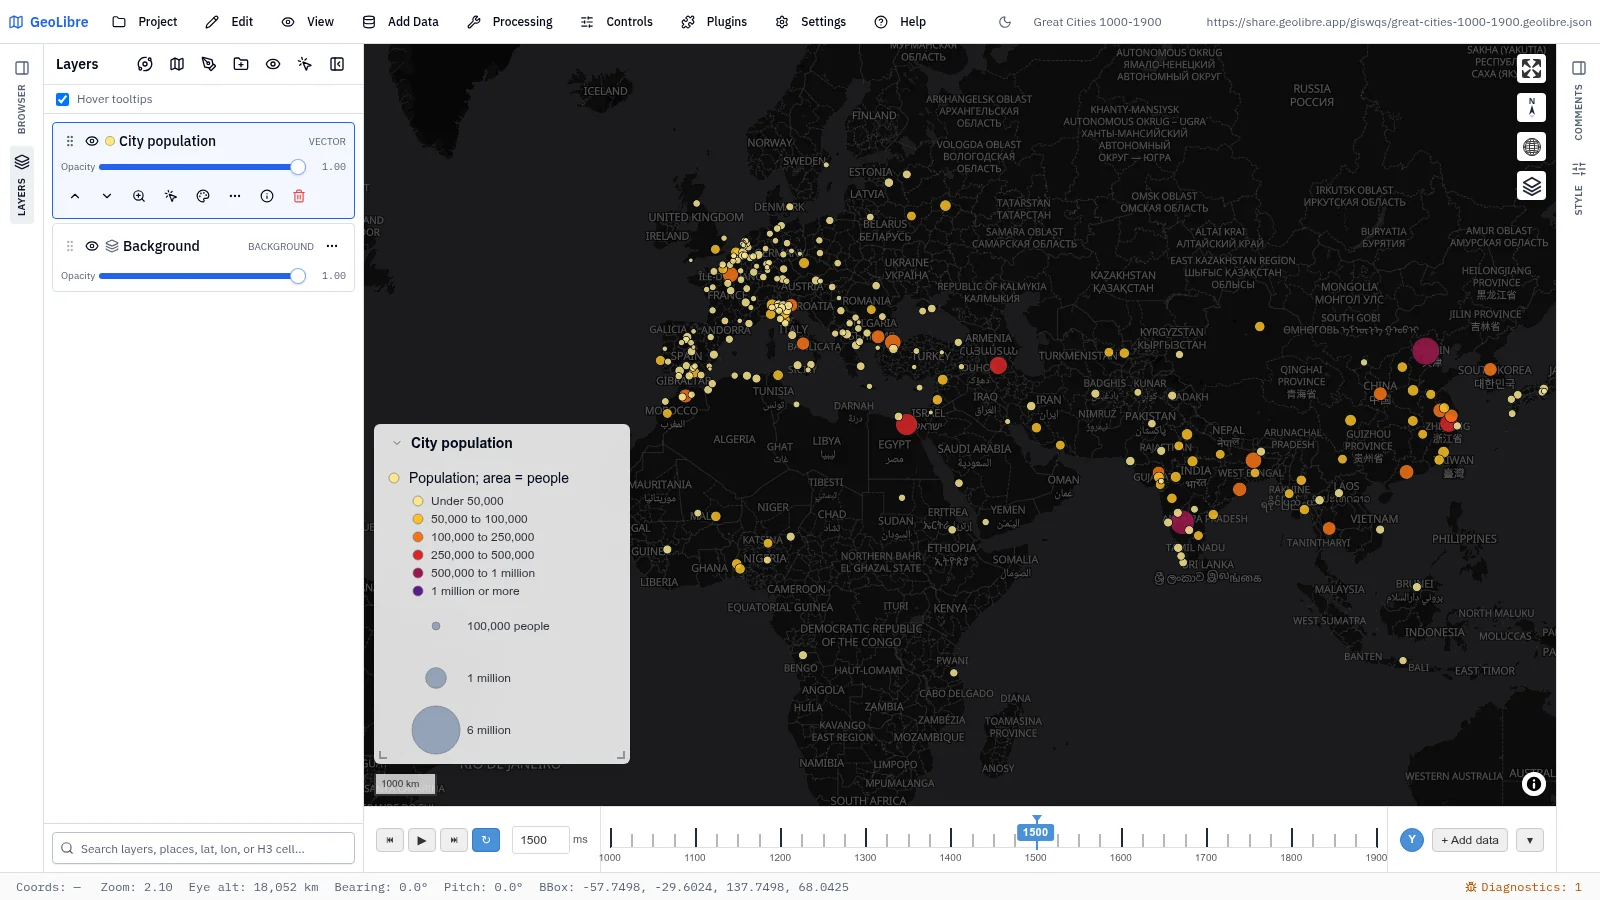This screenshot has width=1600, height=900.
Task: Open the map layers stack control
Action: pos(1531,186)
